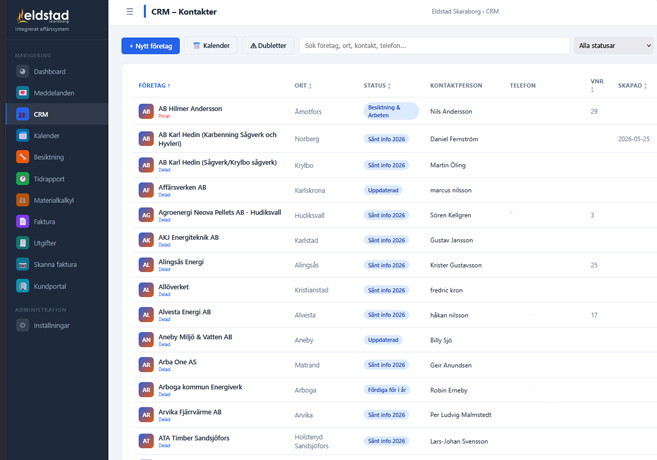Open the Faktura document icon
657x460 pixels.
coord(23,222)
